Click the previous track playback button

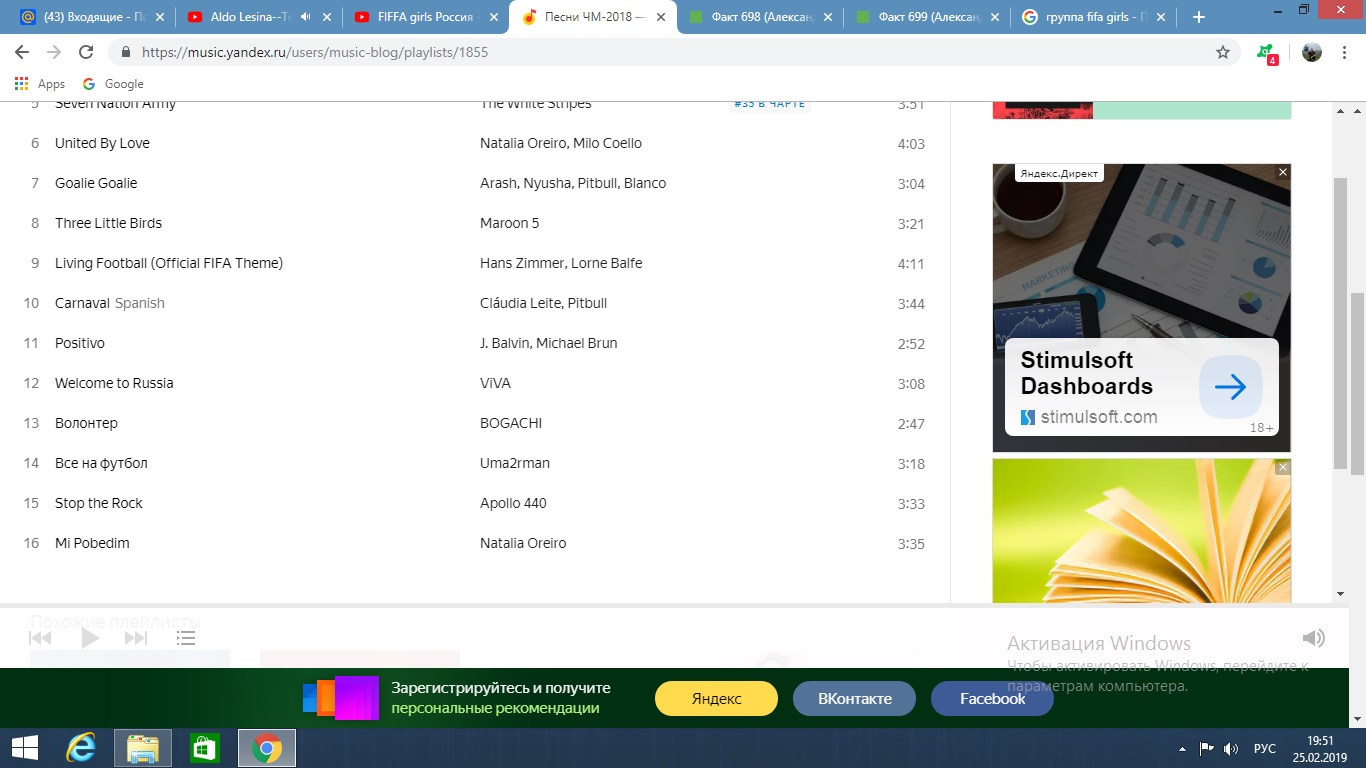tap(40, 638)
